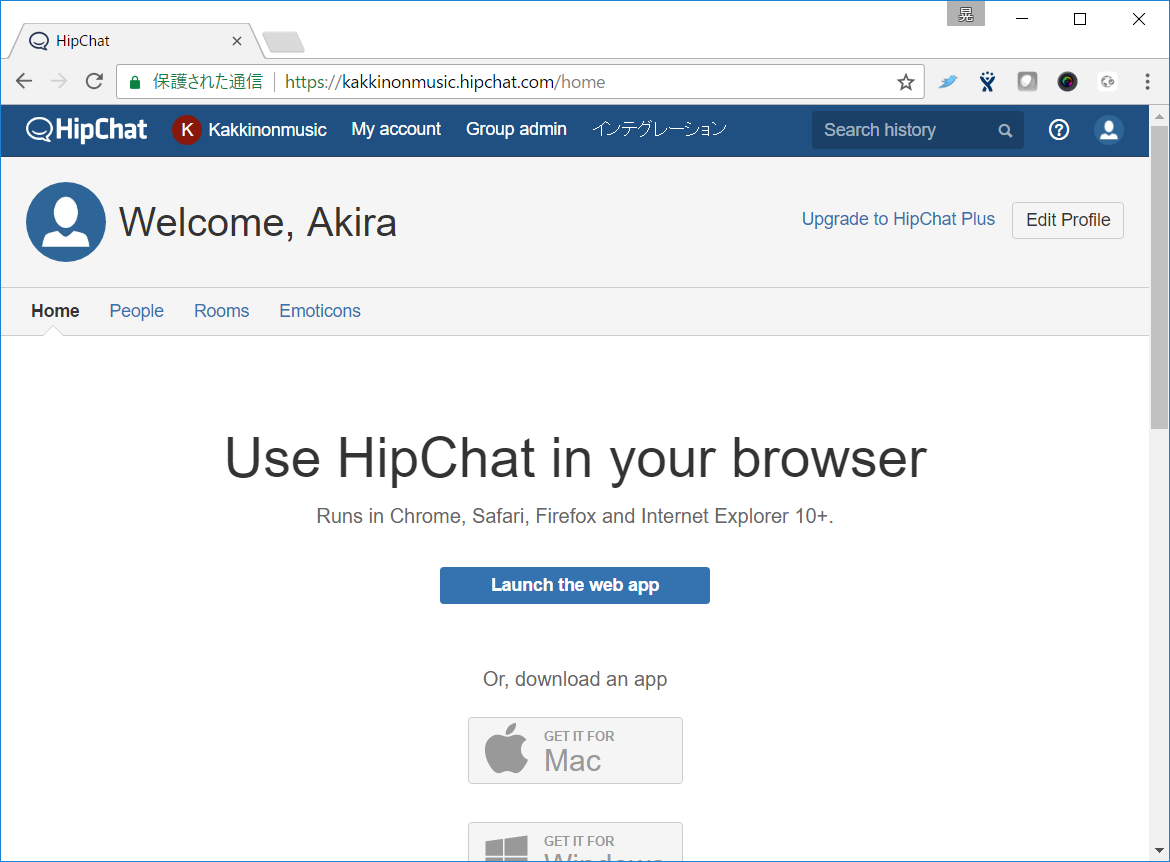Screen dimensions: 1170x862
Task: Click the large Akira profile picture
Action: (66, 222)
